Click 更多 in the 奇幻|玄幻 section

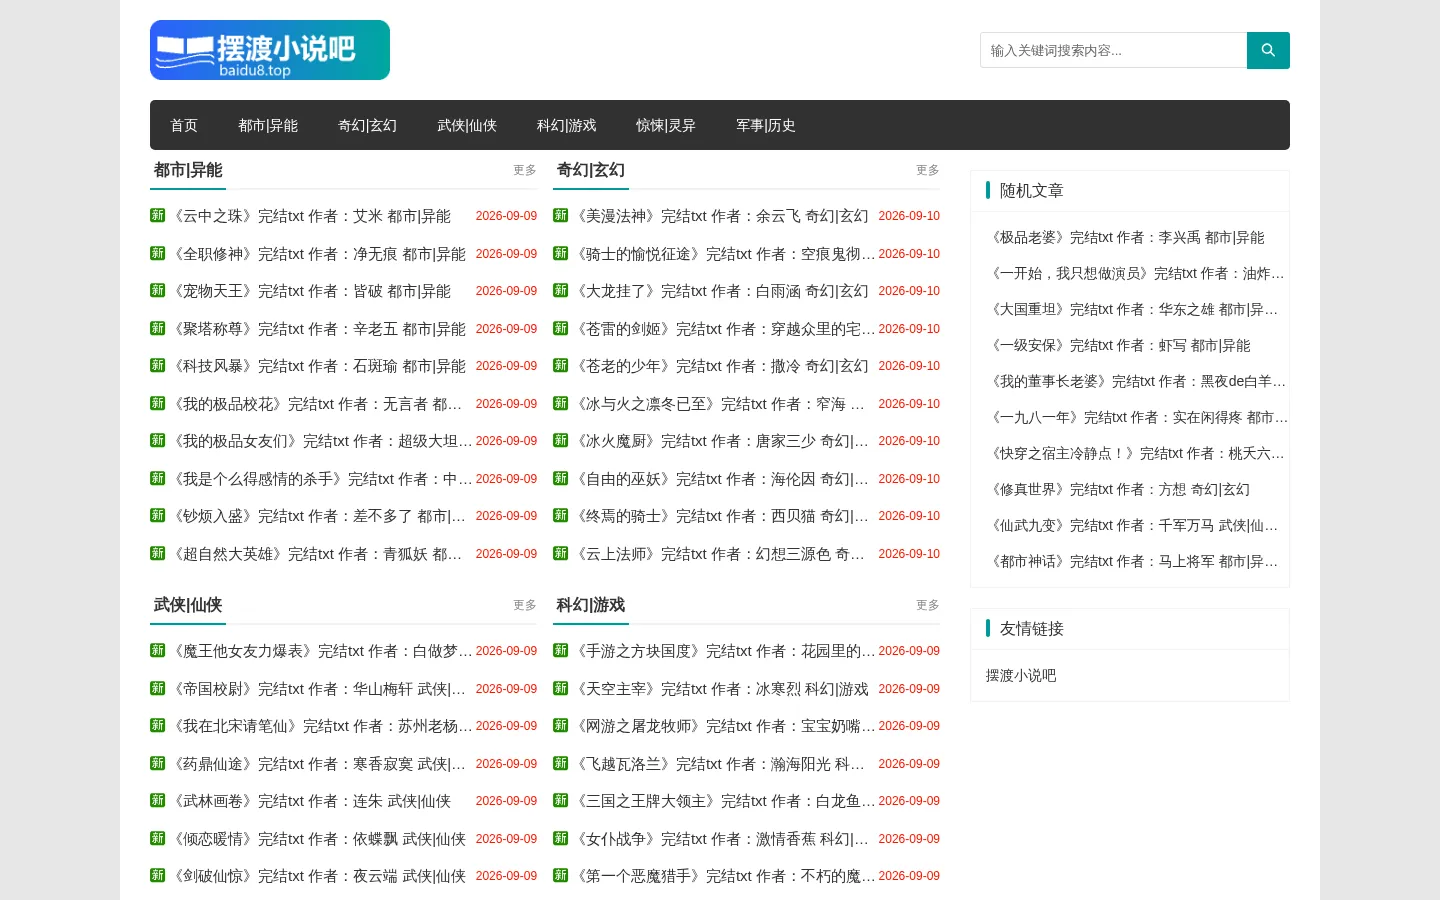pos(928,171)
